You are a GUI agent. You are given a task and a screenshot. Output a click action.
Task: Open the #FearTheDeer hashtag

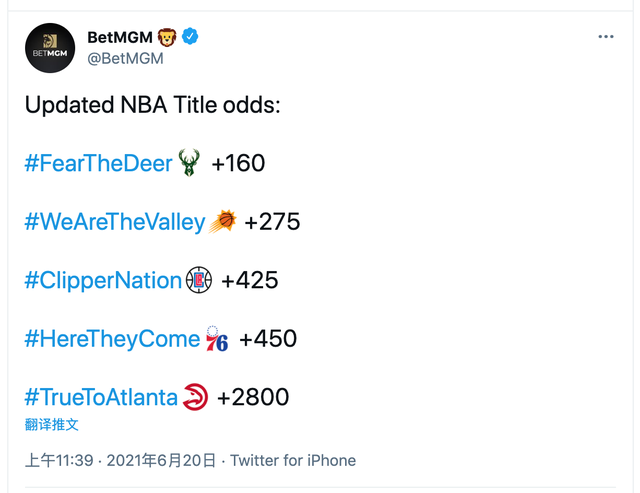click(x=99, y=163)
